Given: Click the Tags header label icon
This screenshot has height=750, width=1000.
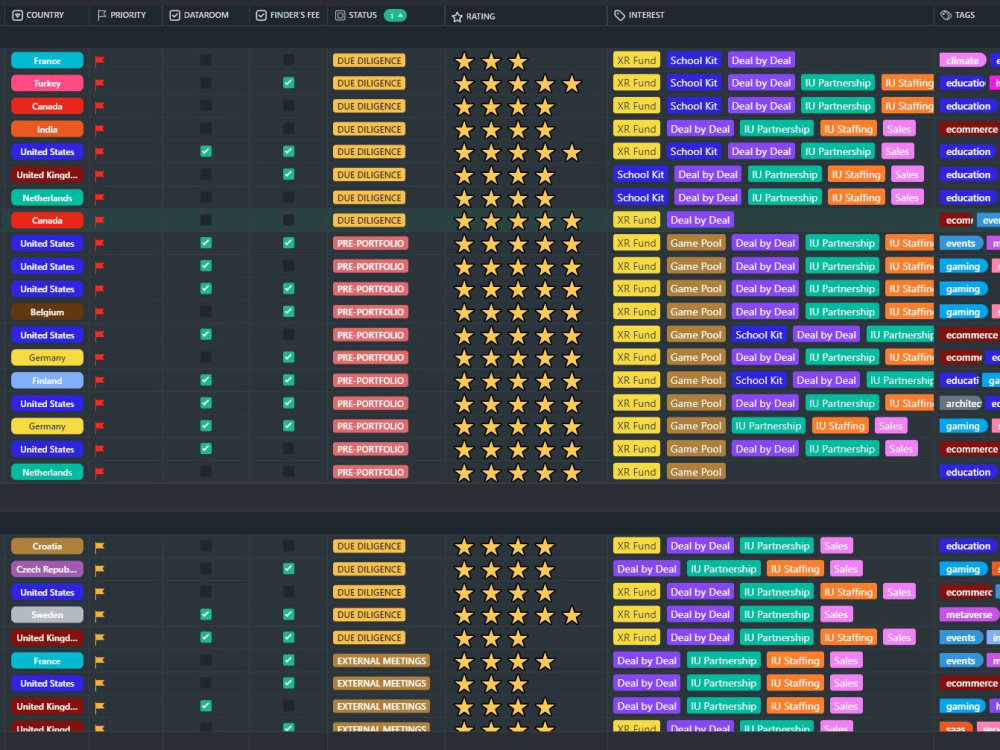Looking at the screenshot, I should (946, 15).
